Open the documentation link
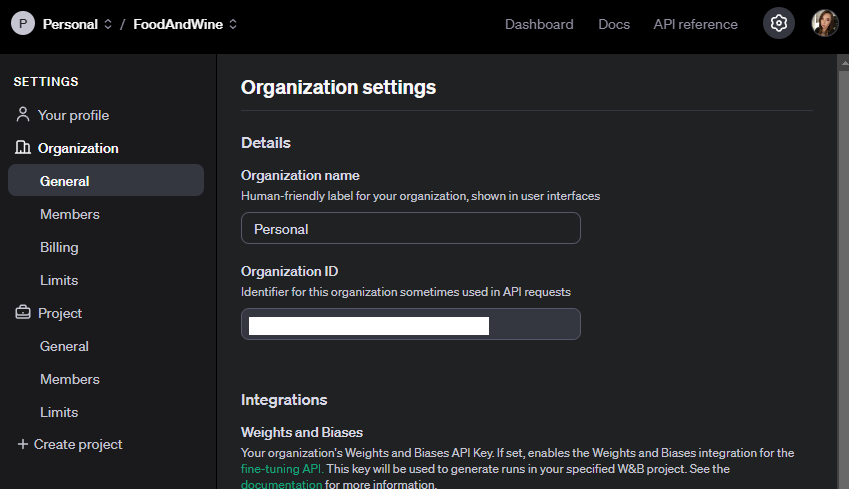The image size is (849, 489). [x=281, y=484]
